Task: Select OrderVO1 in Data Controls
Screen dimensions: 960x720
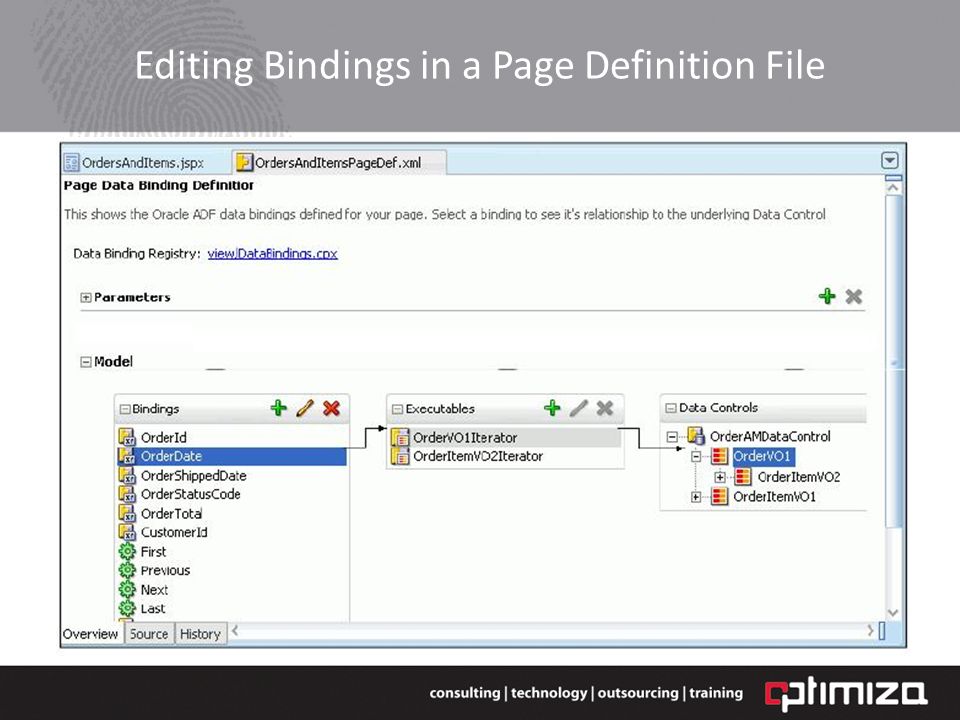Action: click(x=762, y=456)
